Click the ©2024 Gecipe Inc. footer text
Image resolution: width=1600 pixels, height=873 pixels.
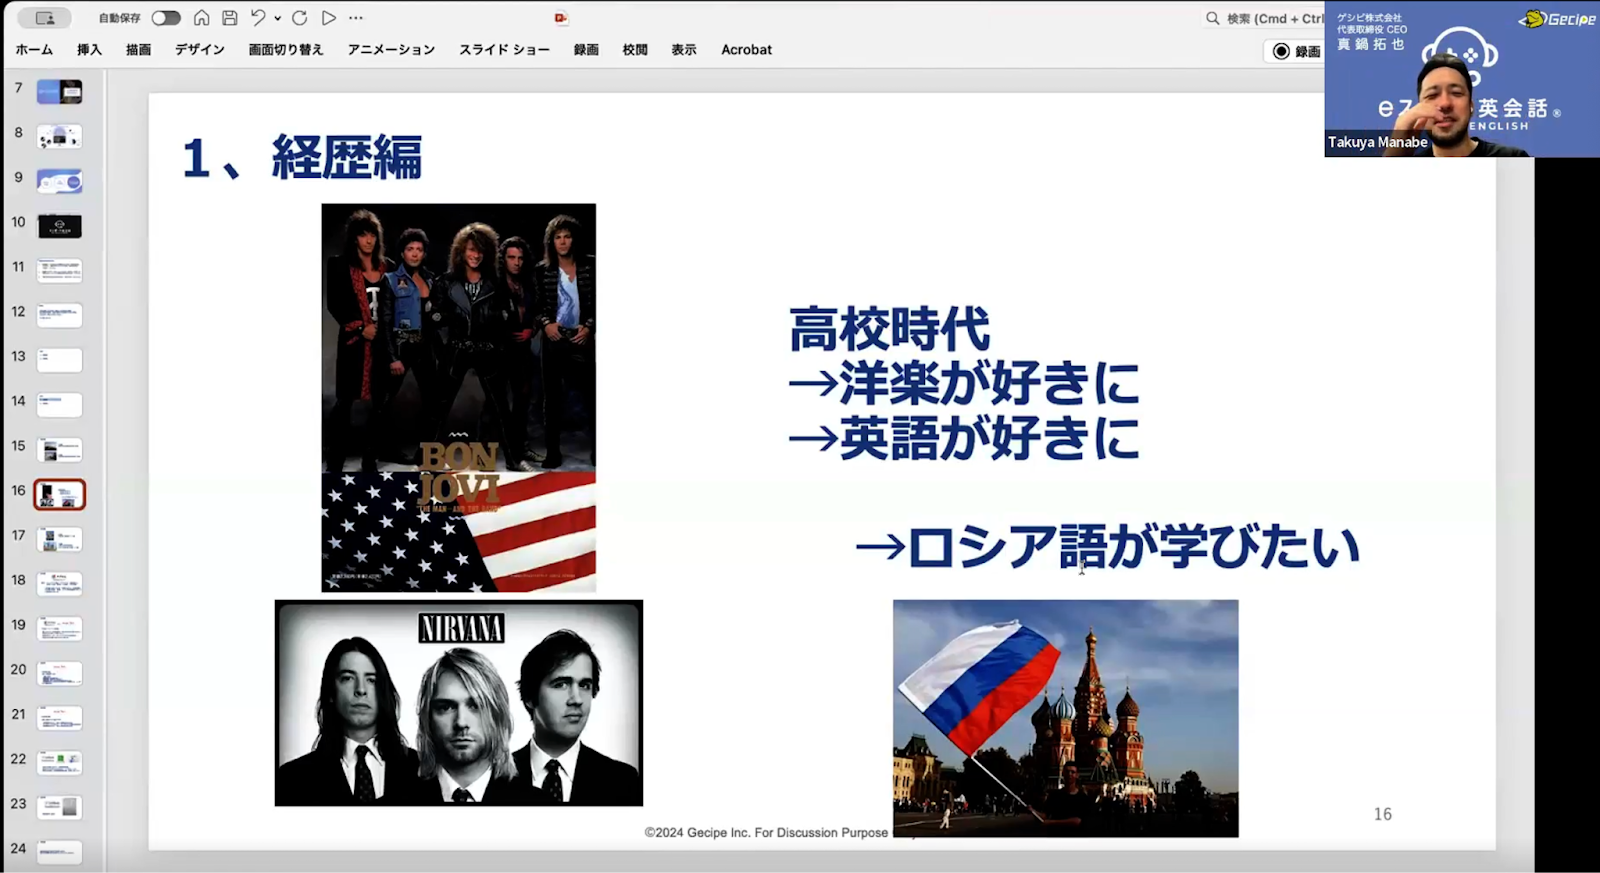pos(767,832)
